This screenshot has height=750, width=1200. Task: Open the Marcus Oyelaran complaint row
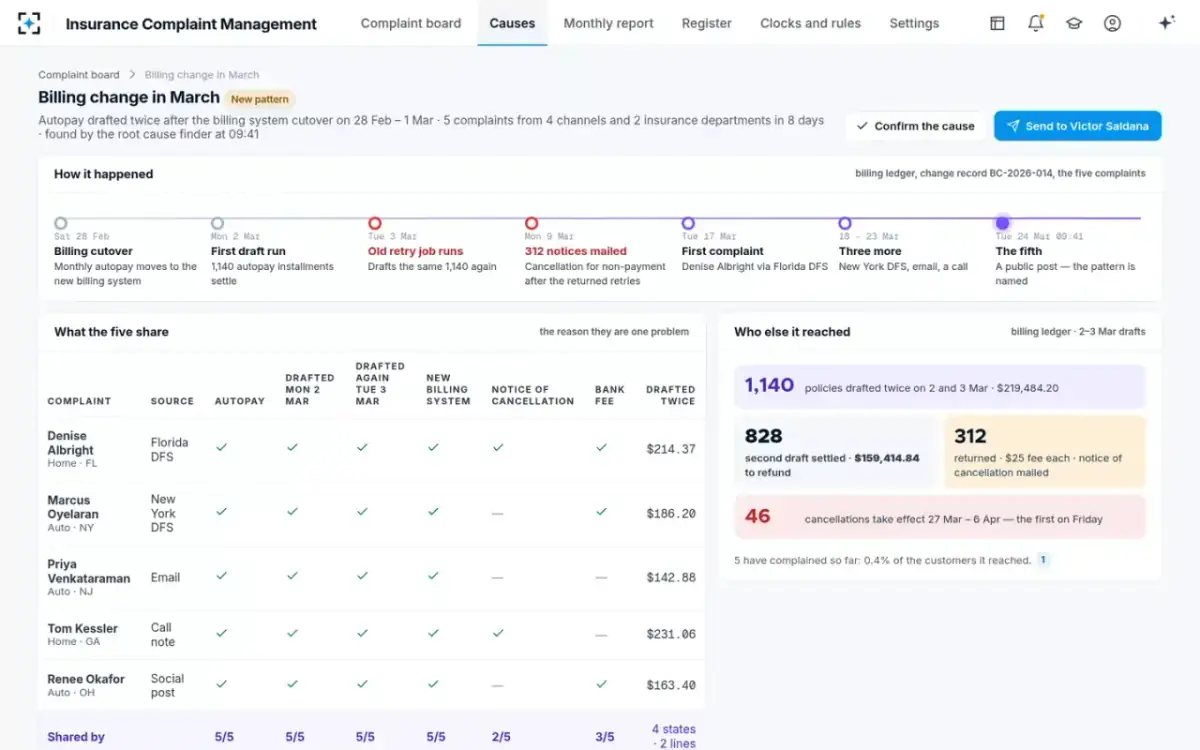pos(371,513)
